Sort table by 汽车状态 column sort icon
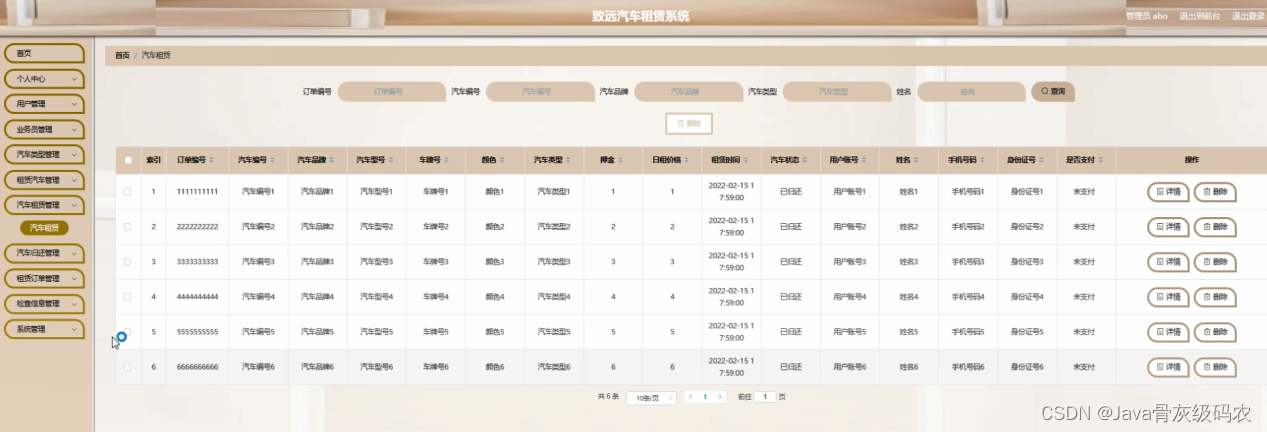This screenshot has height=432, width=1267. pos(805,160)
